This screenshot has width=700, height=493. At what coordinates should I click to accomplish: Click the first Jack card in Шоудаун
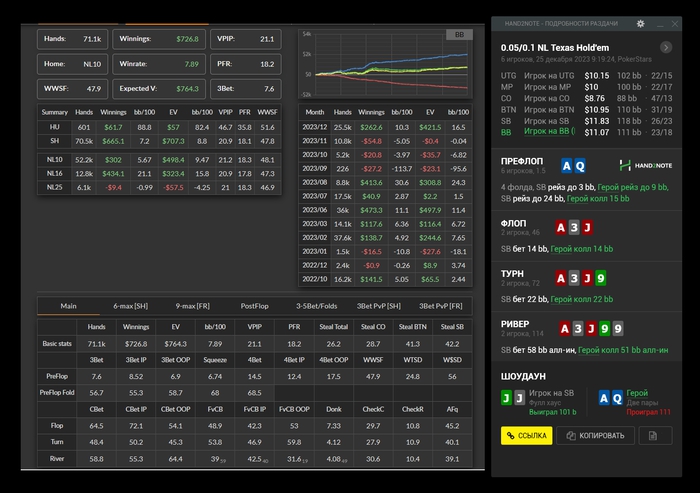coord(507,398)
